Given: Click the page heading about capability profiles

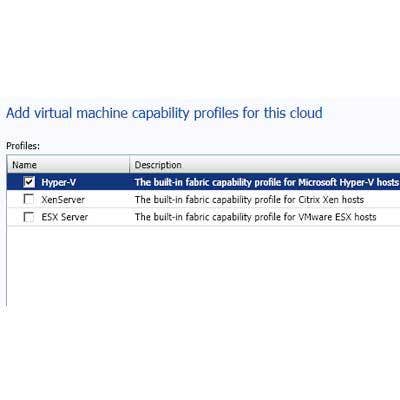Looking at the screenshot, I should [x=164, y=113].
